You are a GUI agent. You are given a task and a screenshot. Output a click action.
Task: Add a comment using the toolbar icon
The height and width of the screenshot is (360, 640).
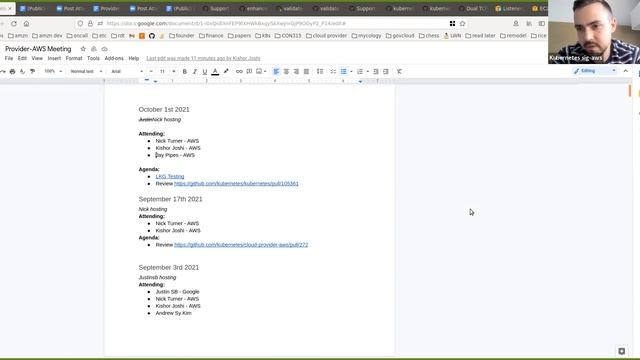(249, 71)
